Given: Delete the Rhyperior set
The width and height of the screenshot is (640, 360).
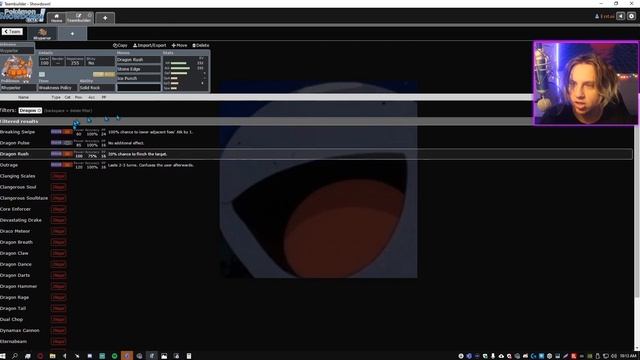Looking at the screenshot, I should coord(200,45).
